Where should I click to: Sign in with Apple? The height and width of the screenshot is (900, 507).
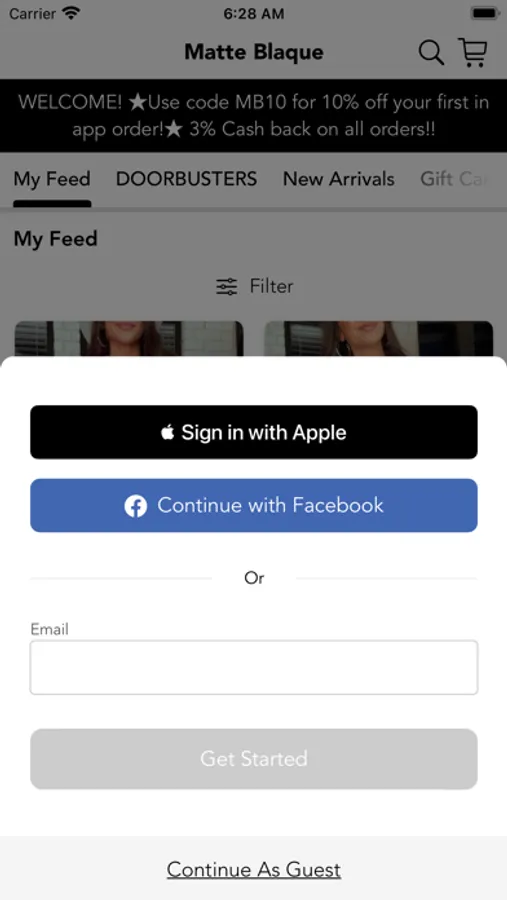point(254,432)
